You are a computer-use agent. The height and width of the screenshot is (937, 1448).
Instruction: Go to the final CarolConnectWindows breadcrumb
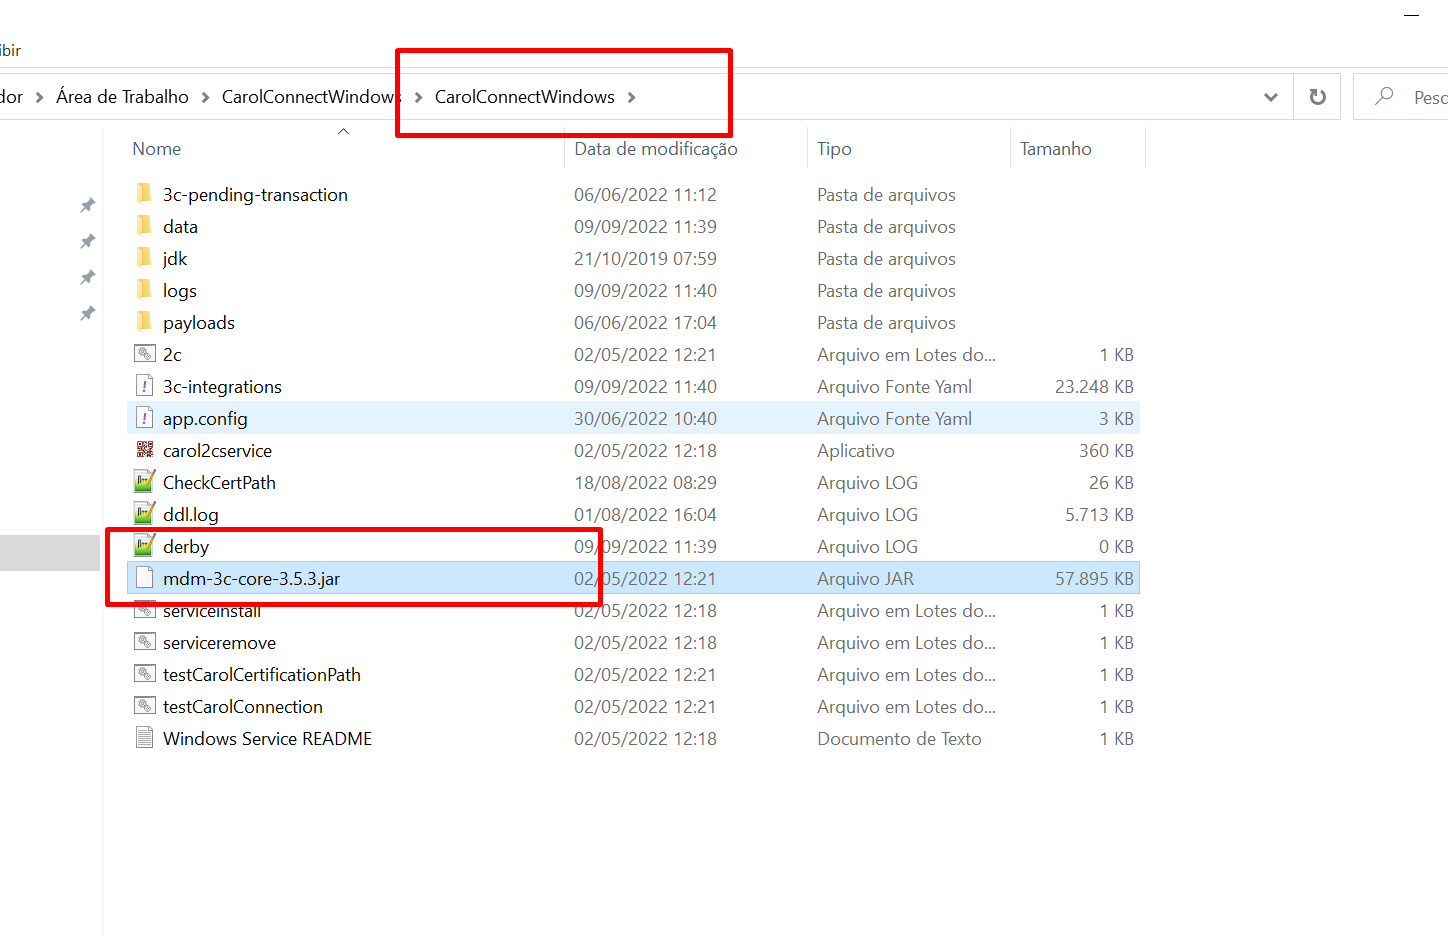coord(525,97)
